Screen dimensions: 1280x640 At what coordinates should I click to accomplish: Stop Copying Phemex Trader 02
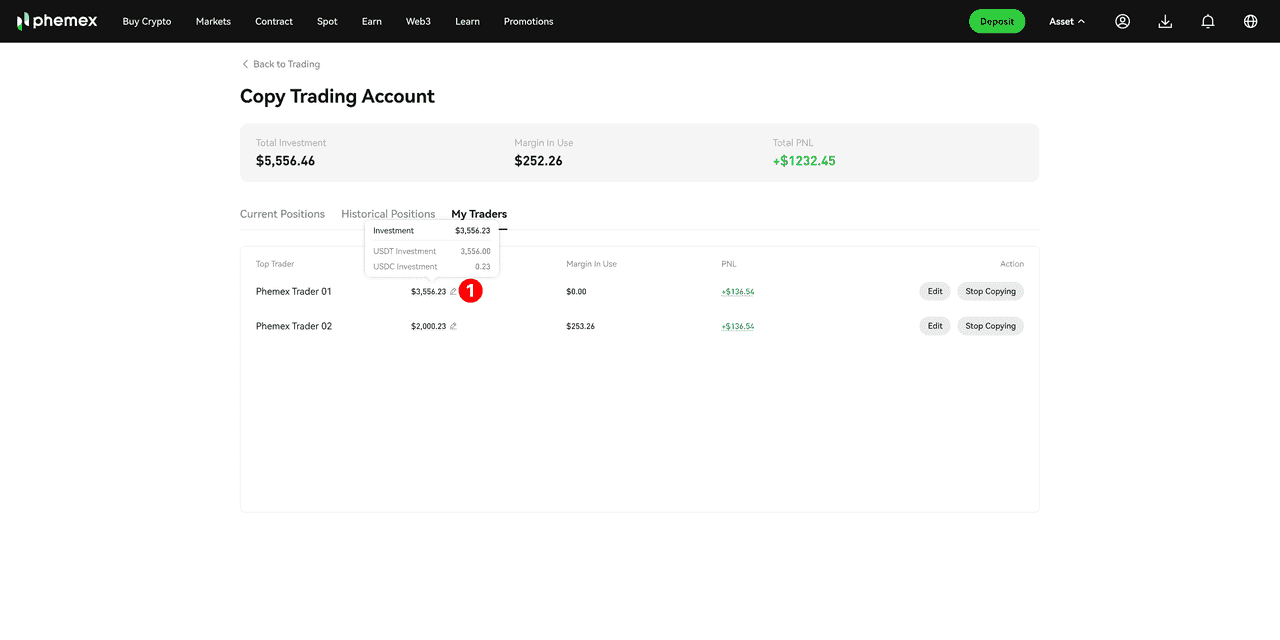tap(990, 326)
